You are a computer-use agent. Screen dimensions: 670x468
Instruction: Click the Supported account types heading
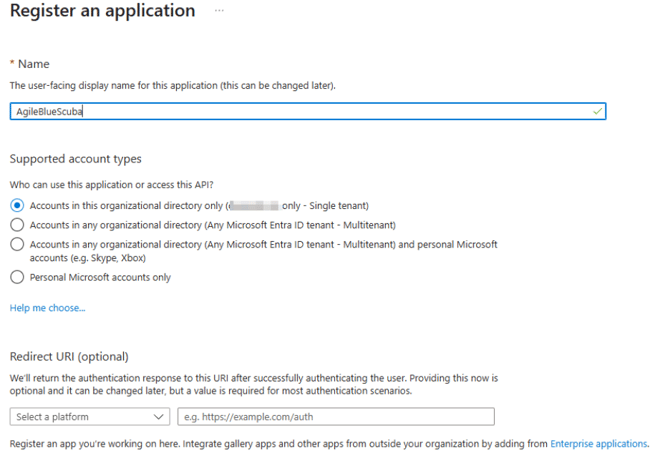tap(75, 159)
